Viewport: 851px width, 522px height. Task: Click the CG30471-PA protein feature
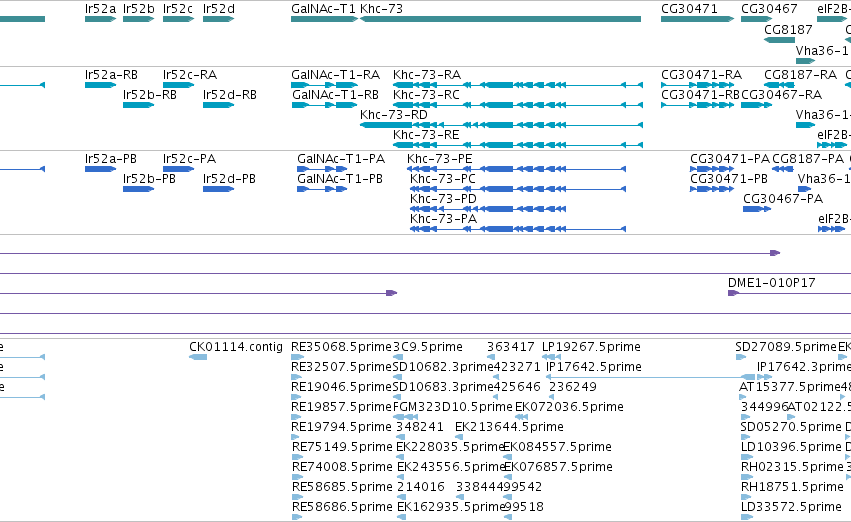pos(712,169)
